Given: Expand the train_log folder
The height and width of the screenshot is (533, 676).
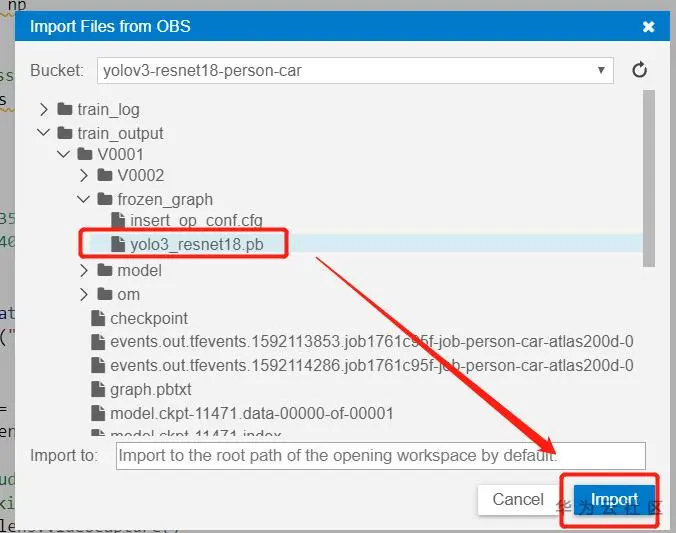Looking at the screenshot, I should (x=44, y=110).
